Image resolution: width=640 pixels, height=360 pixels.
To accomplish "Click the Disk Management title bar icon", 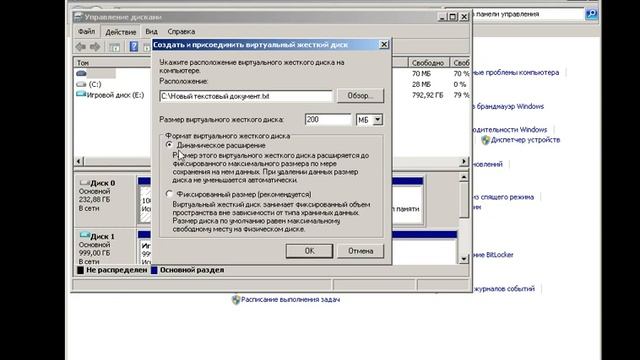I will [78, 17].
